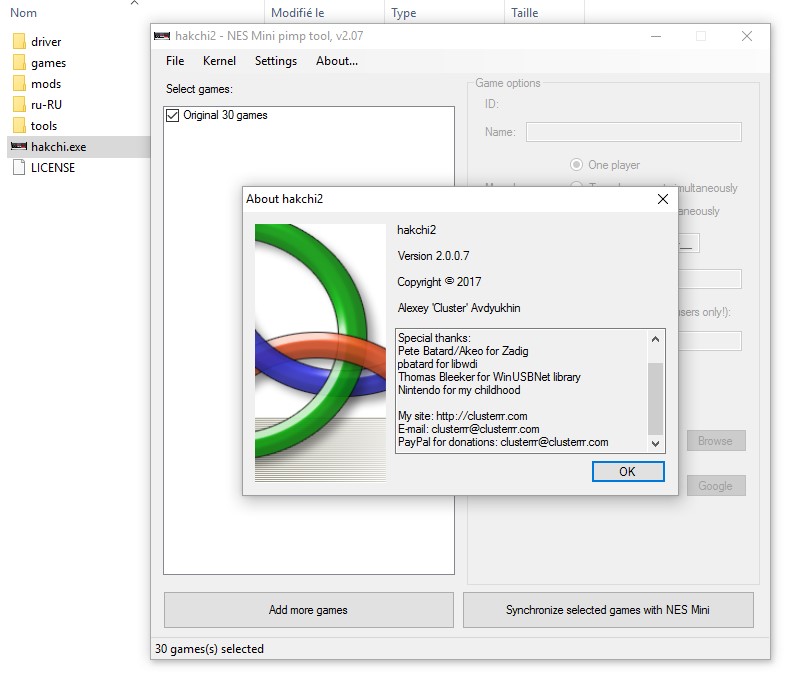787x693 pixels.
Task: Open the Settings menu
Action: [x=276, y=61]
